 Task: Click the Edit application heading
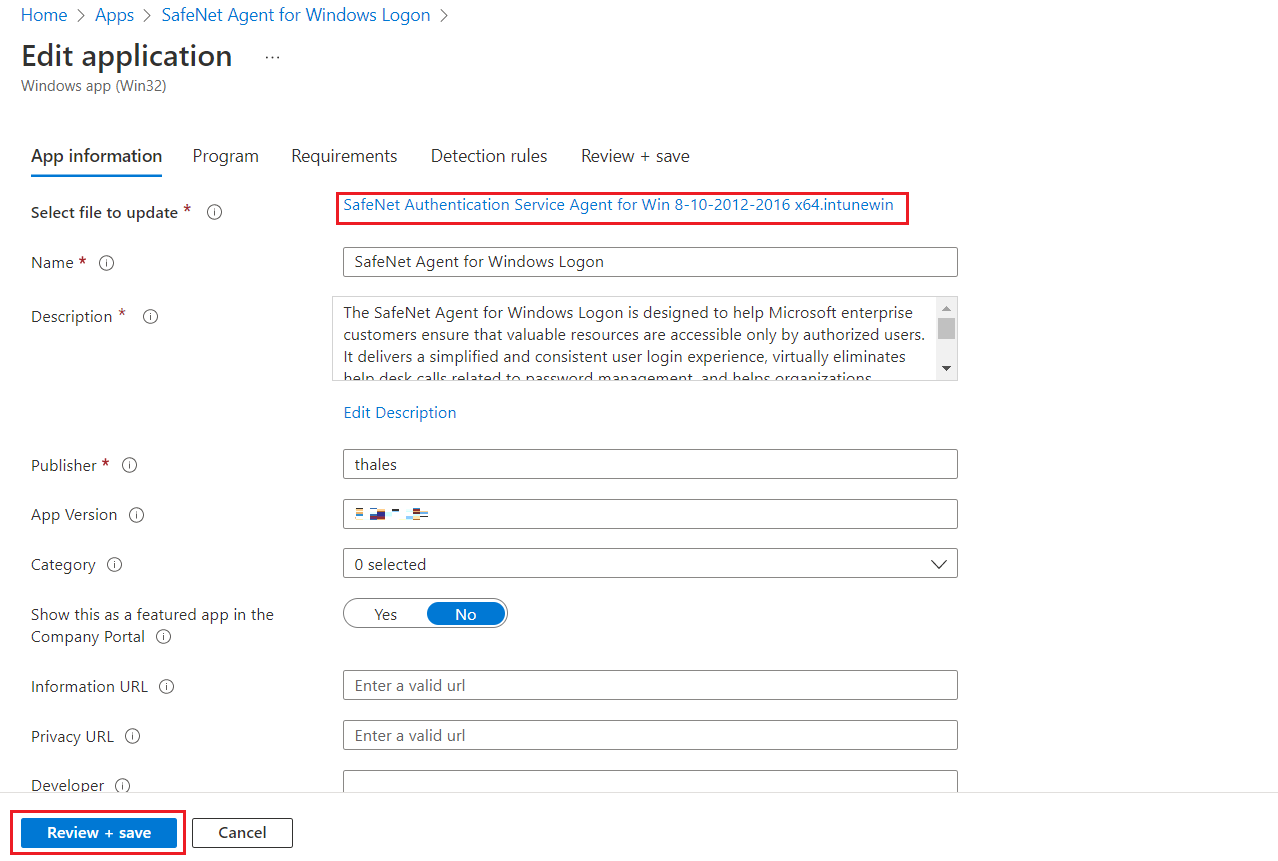click(127, 56)
